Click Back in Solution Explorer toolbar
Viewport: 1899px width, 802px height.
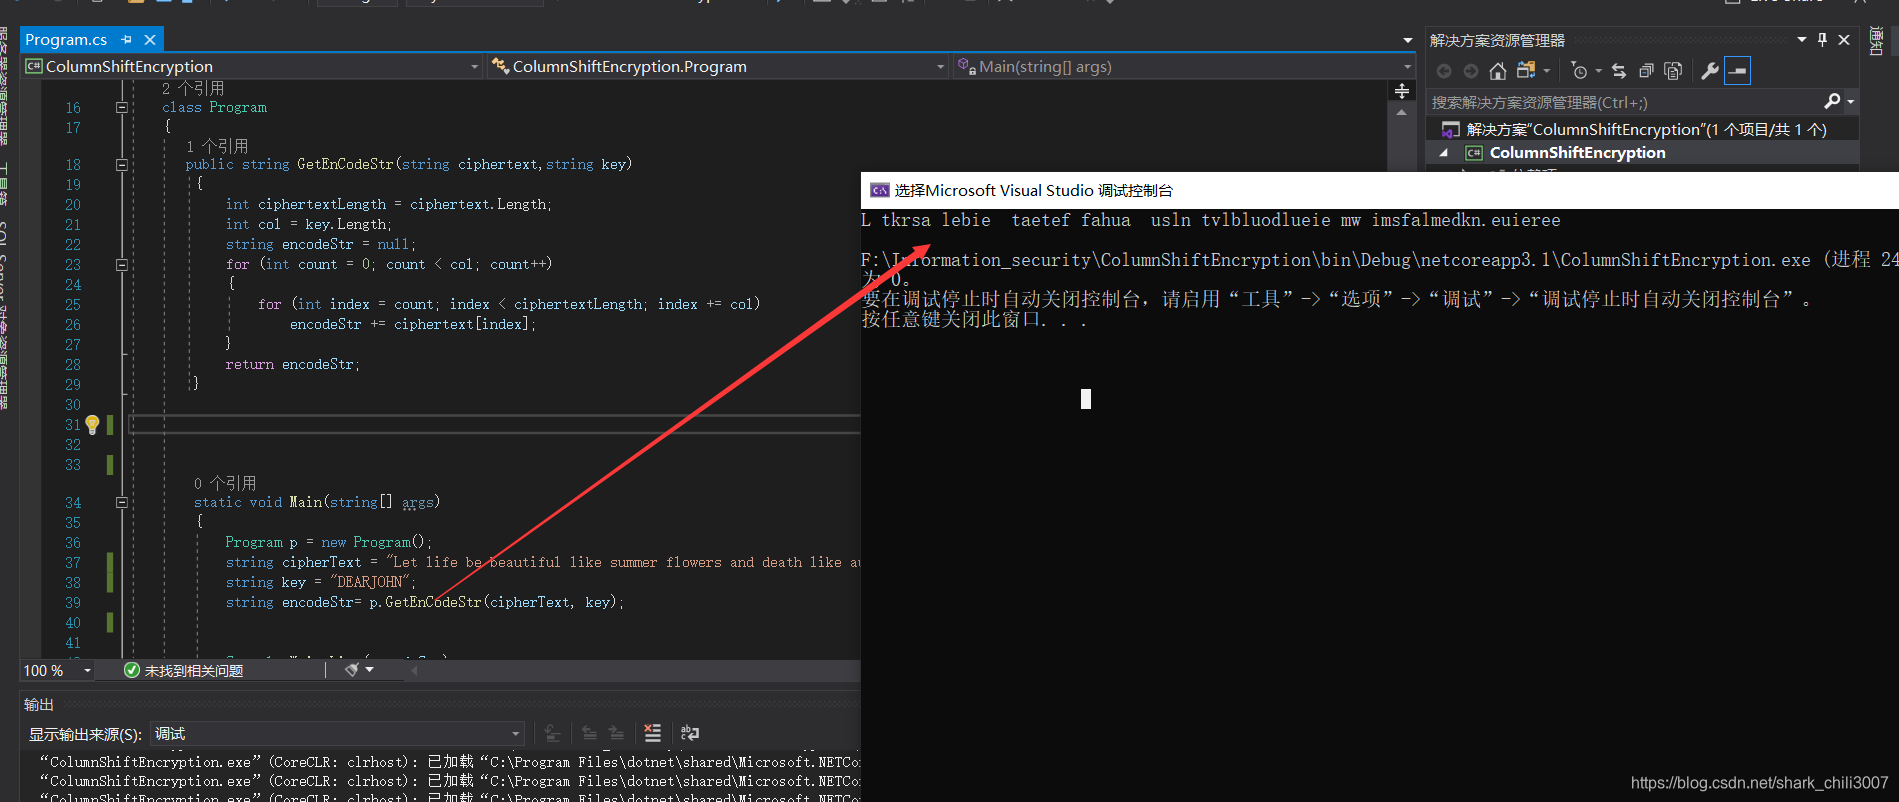click(1444, 71)
